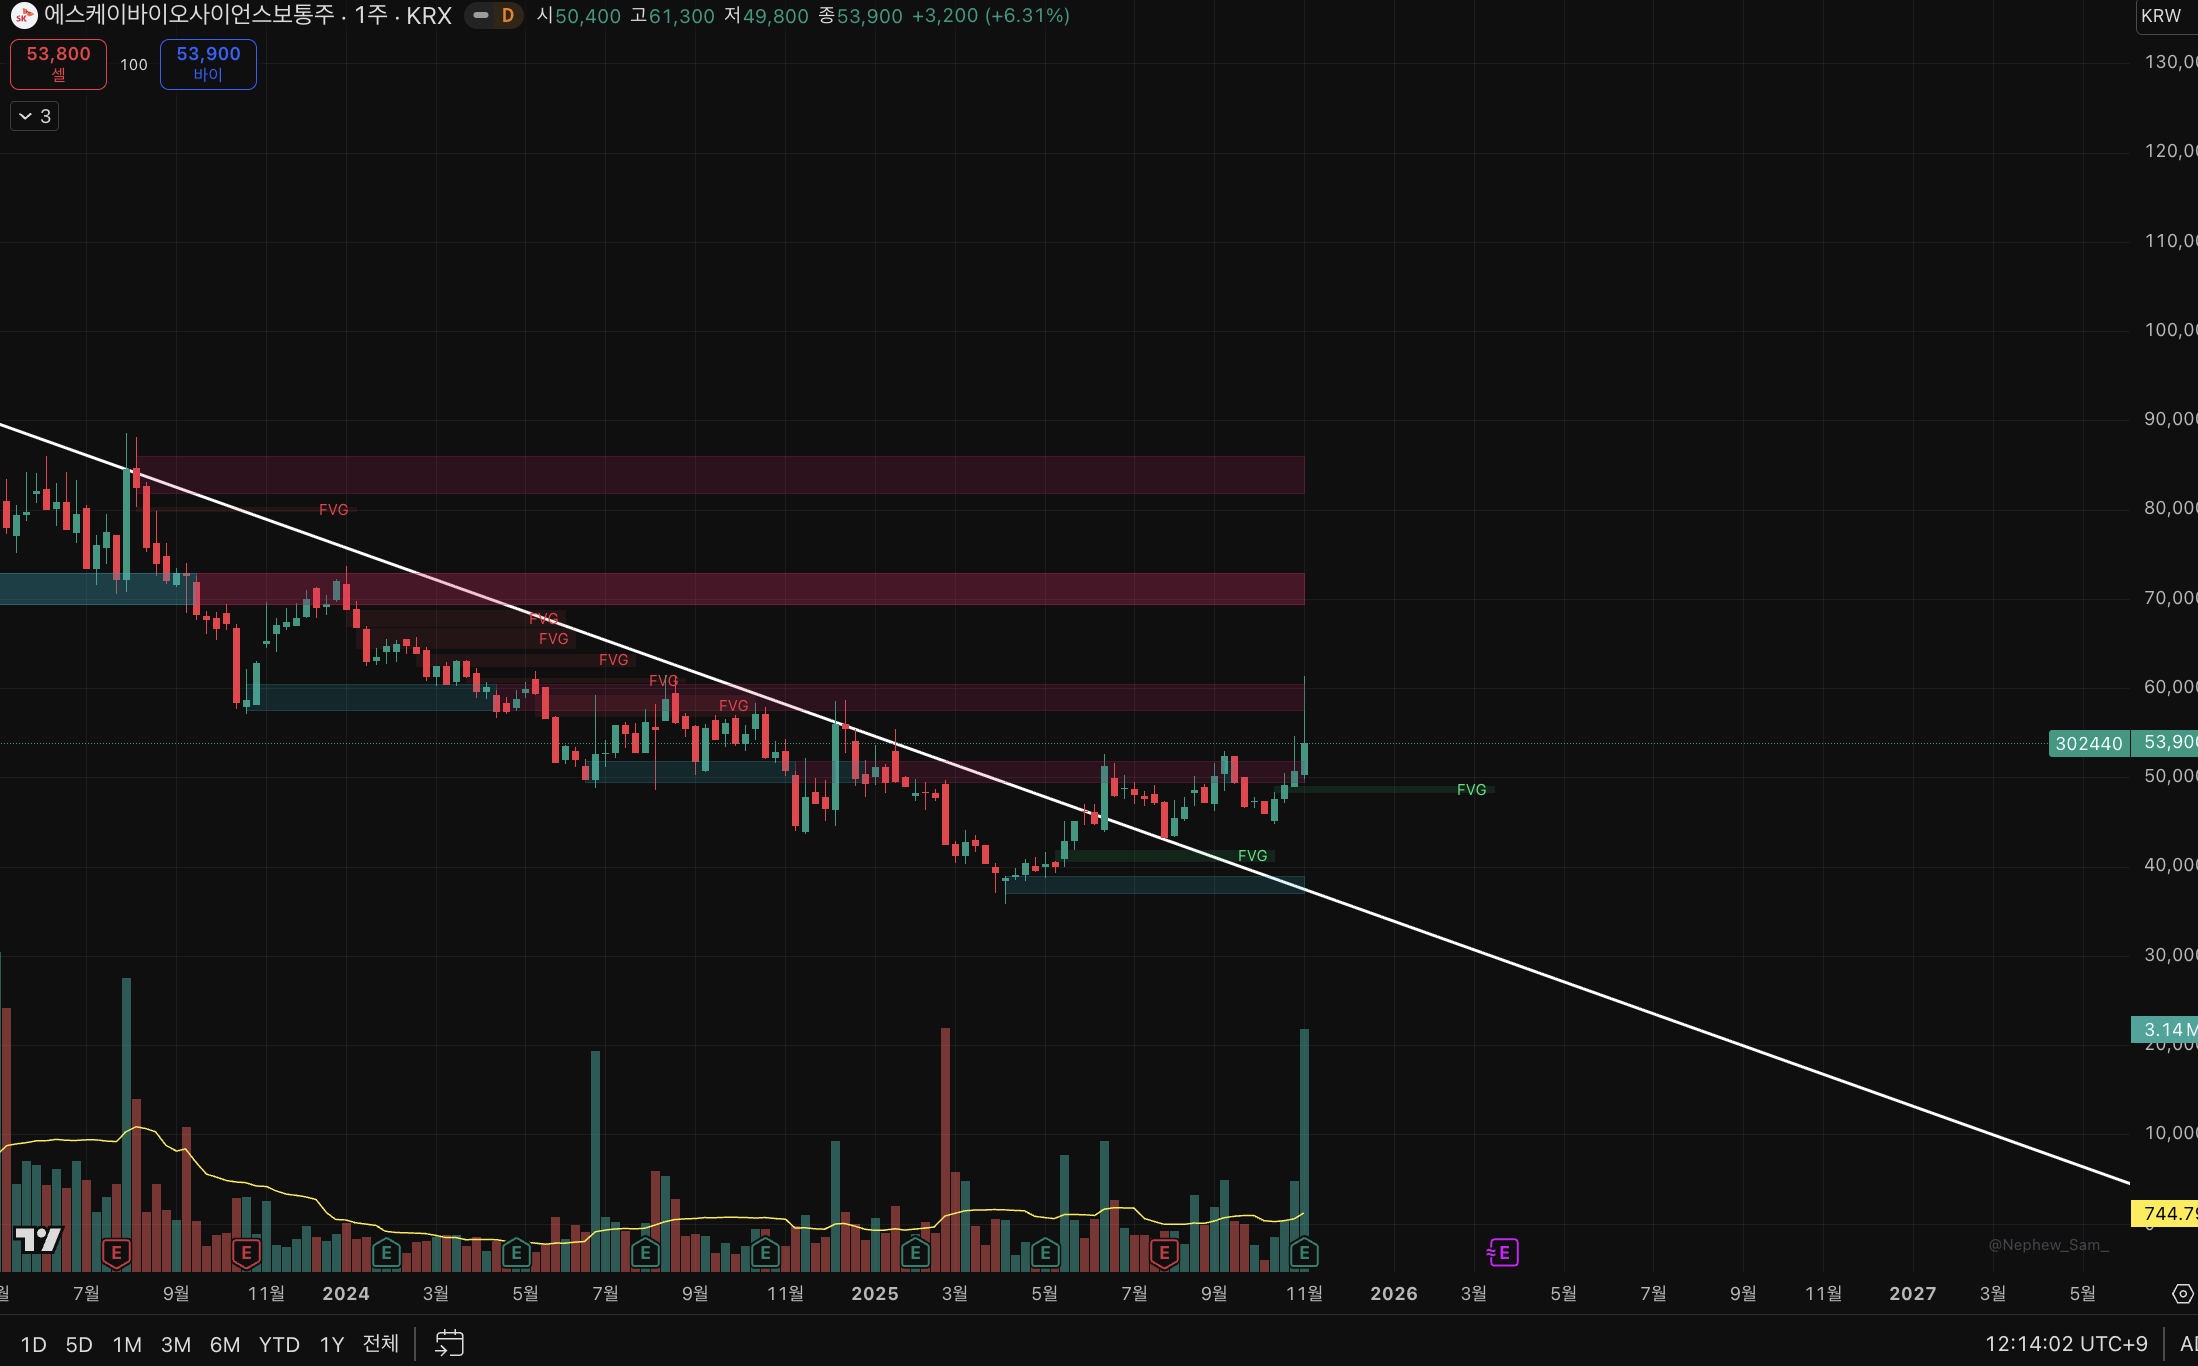Click the July 2025 red earnings badge
The image size is (2198, 1366).
1164,1252
